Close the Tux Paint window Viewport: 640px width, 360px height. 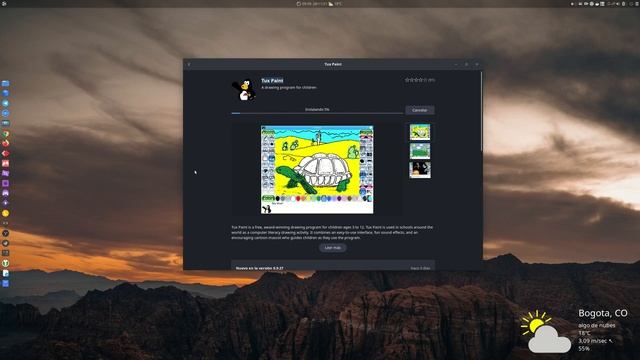point(477,64)
